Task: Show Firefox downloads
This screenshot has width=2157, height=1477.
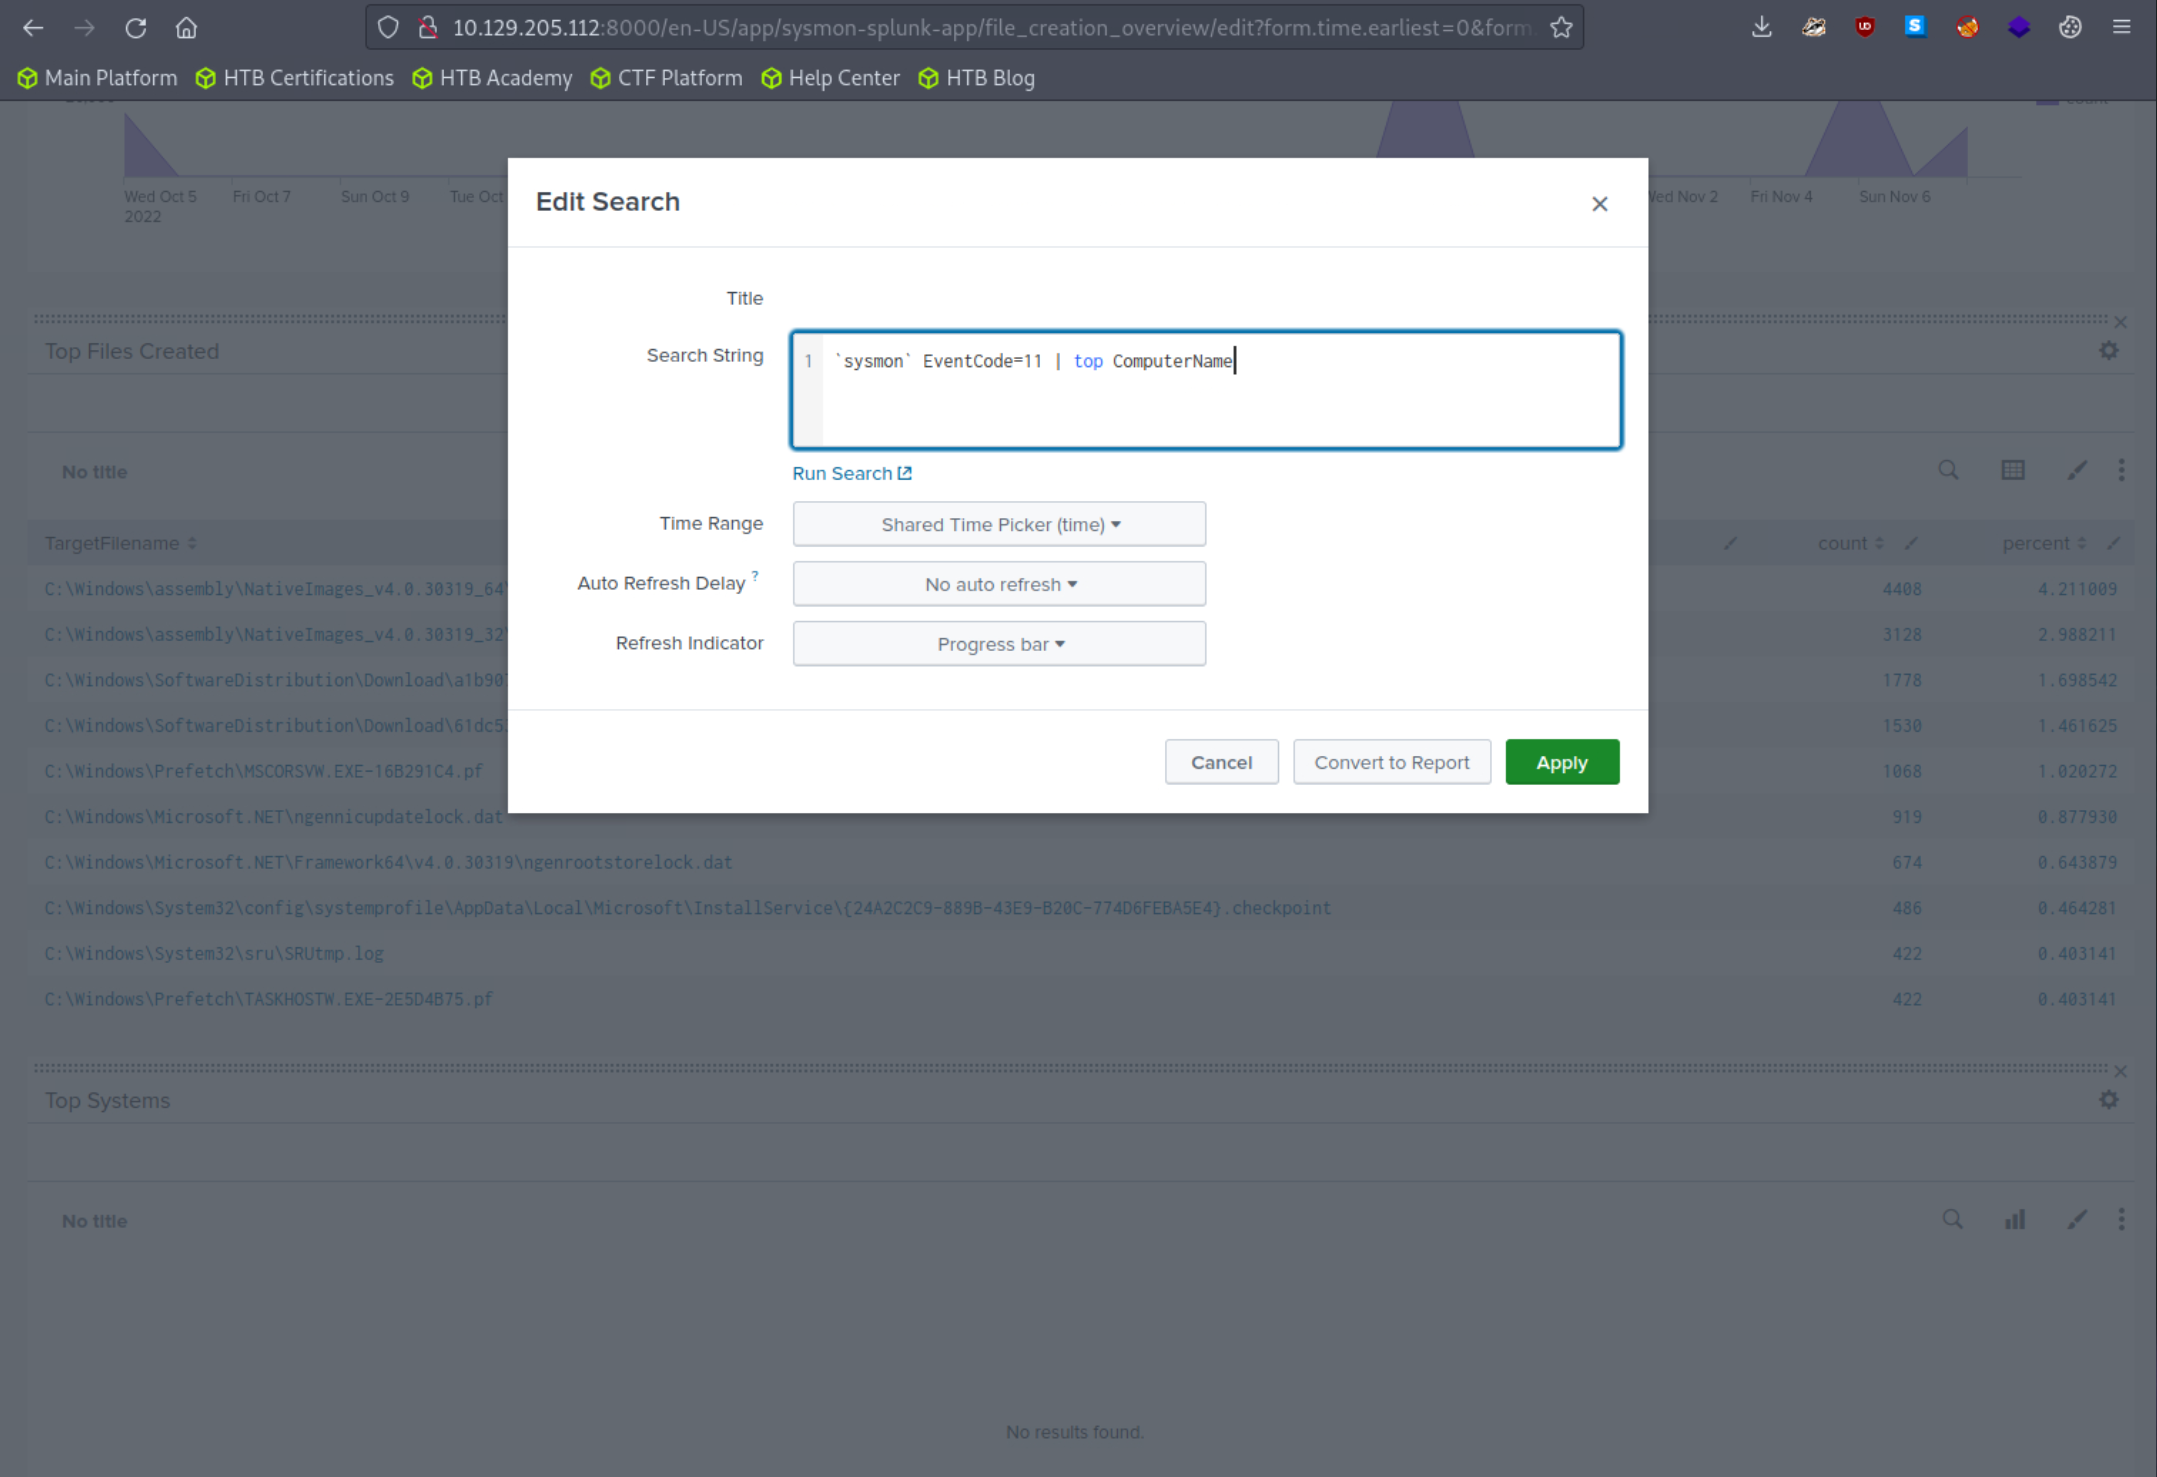Action: pos(1761,27)
